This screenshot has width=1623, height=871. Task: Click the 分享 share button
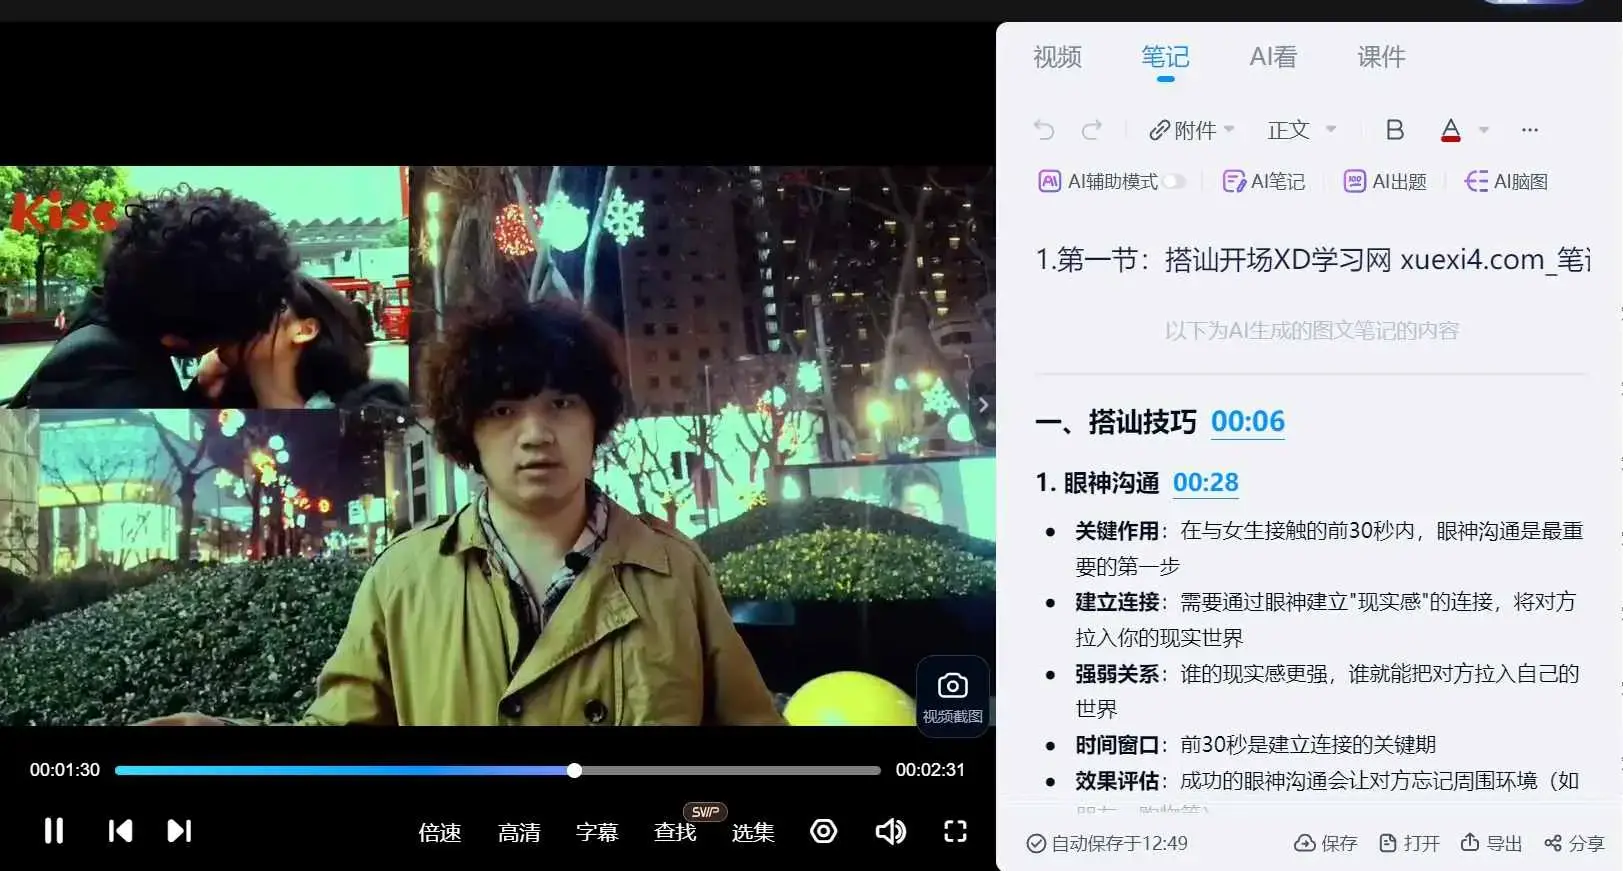point(1575,843)
